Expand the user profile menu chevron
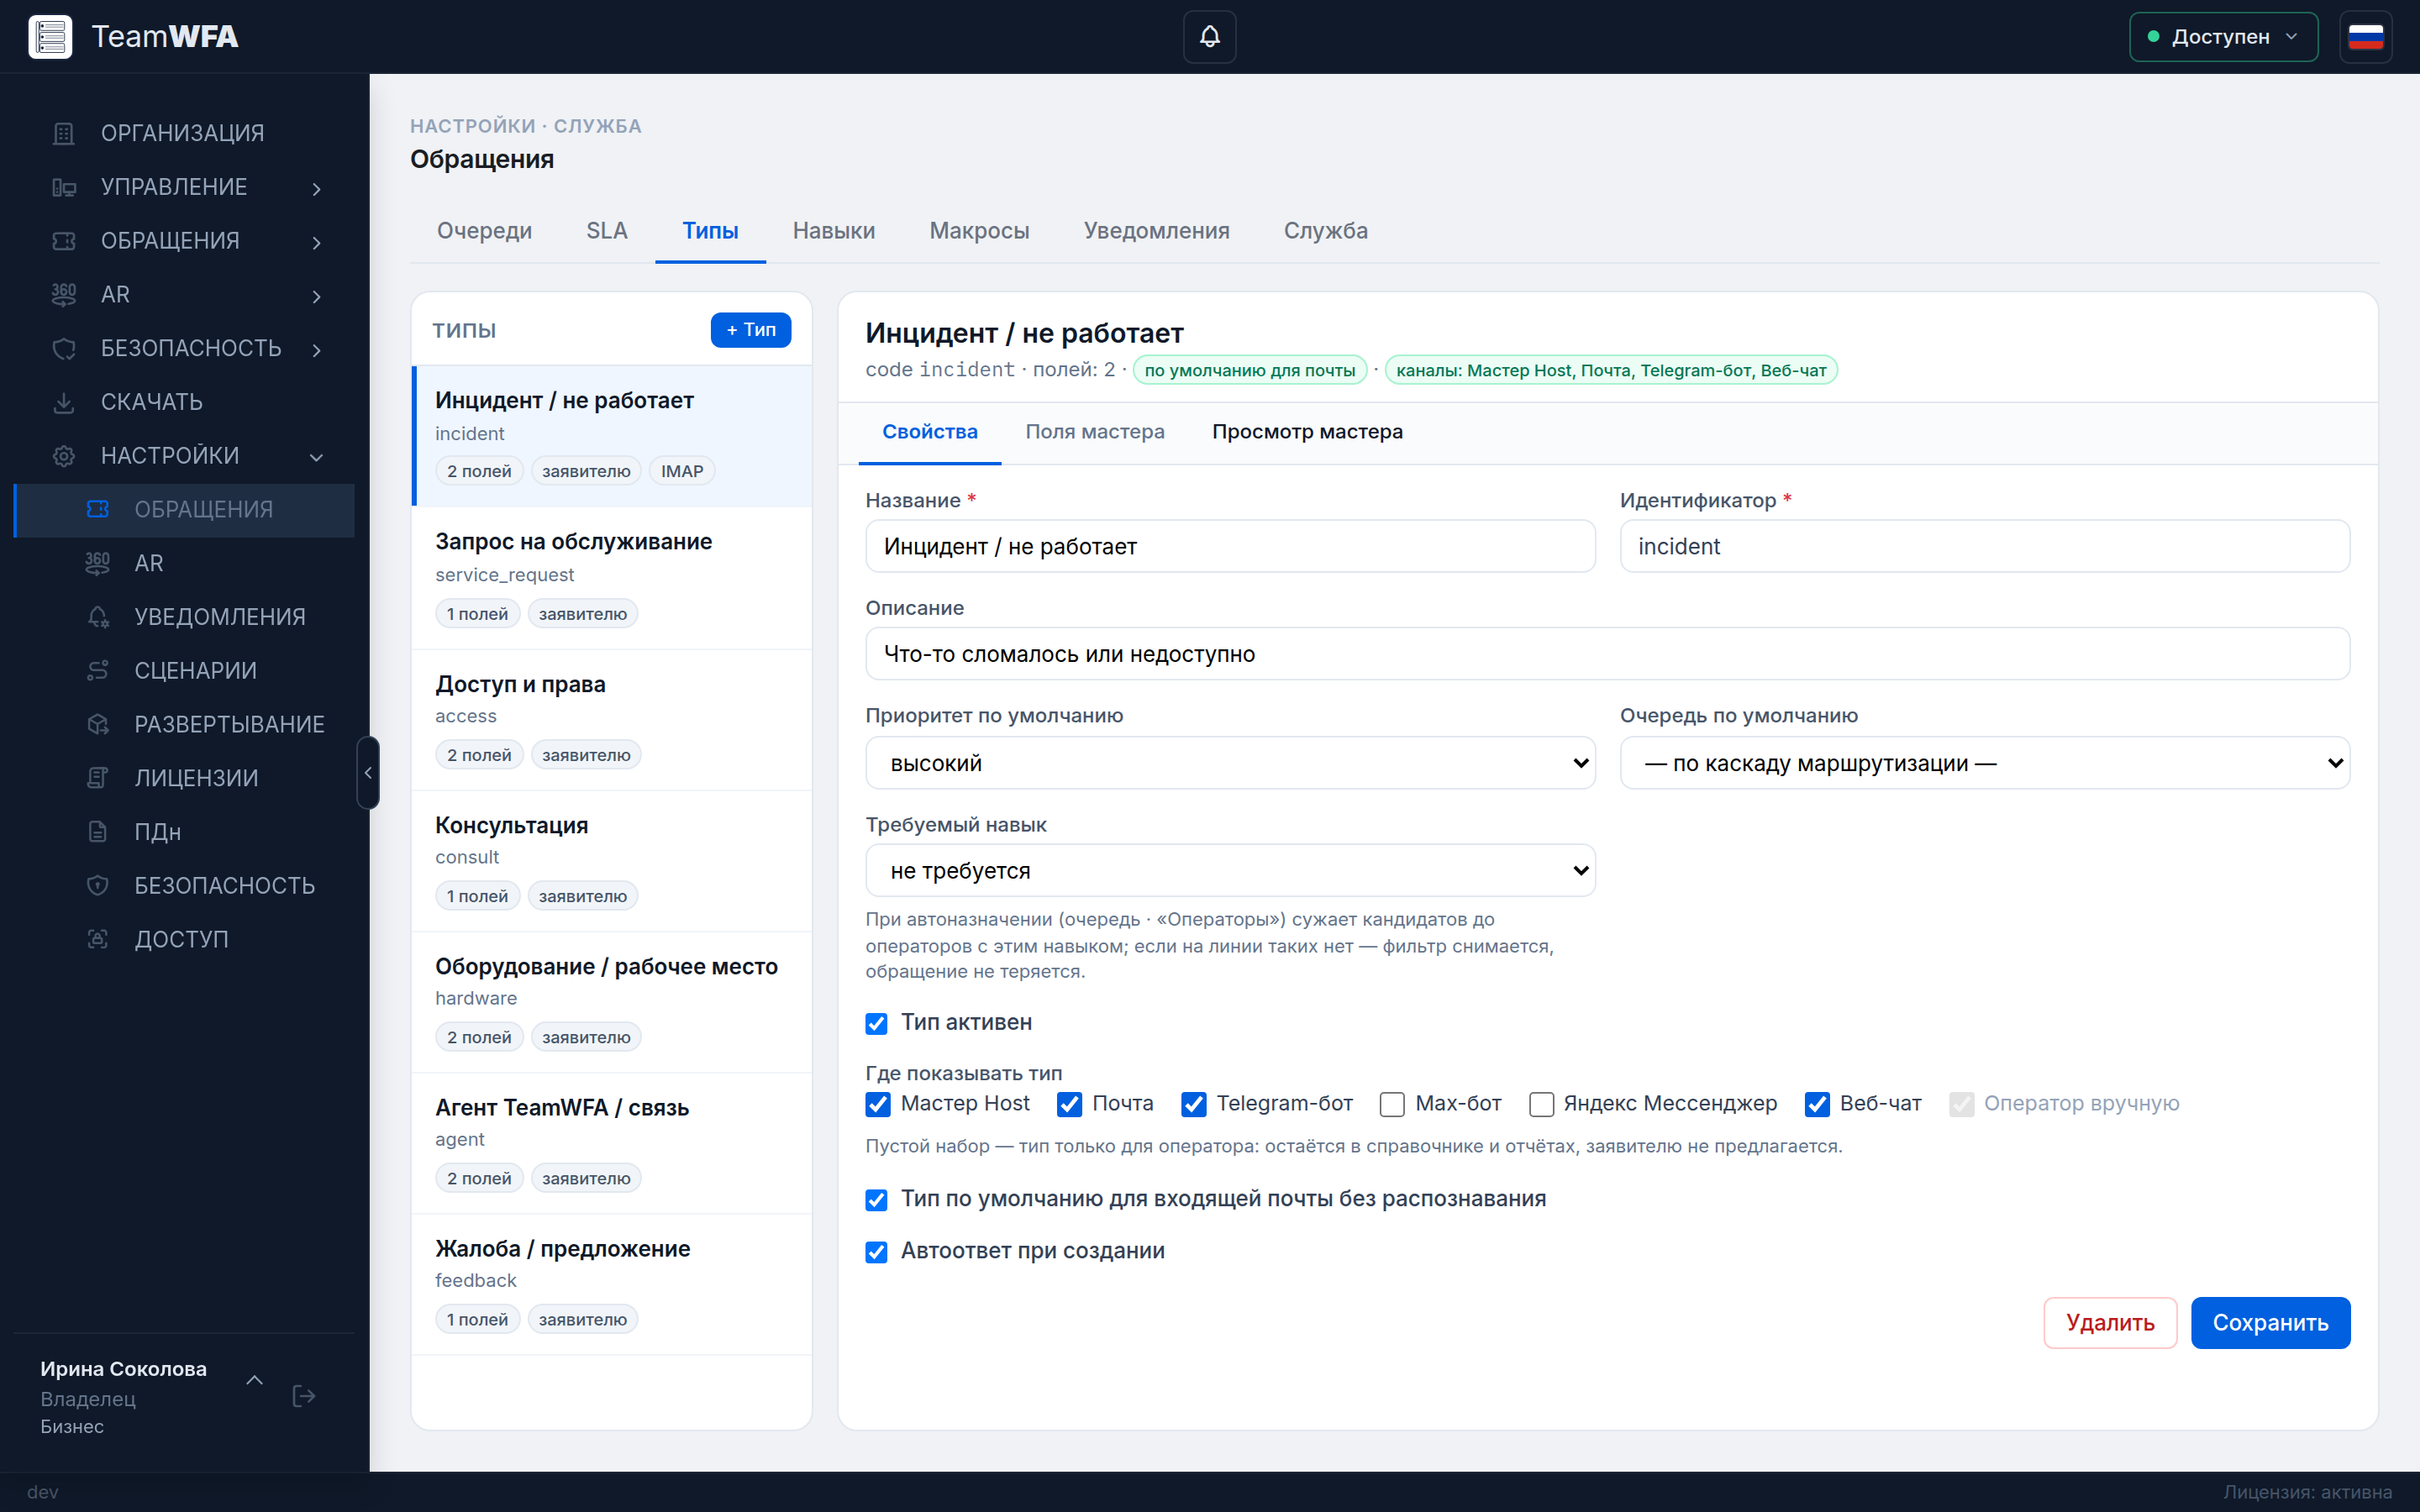Screen dimensions: 2420x1512 click(x=255, y=1380)
